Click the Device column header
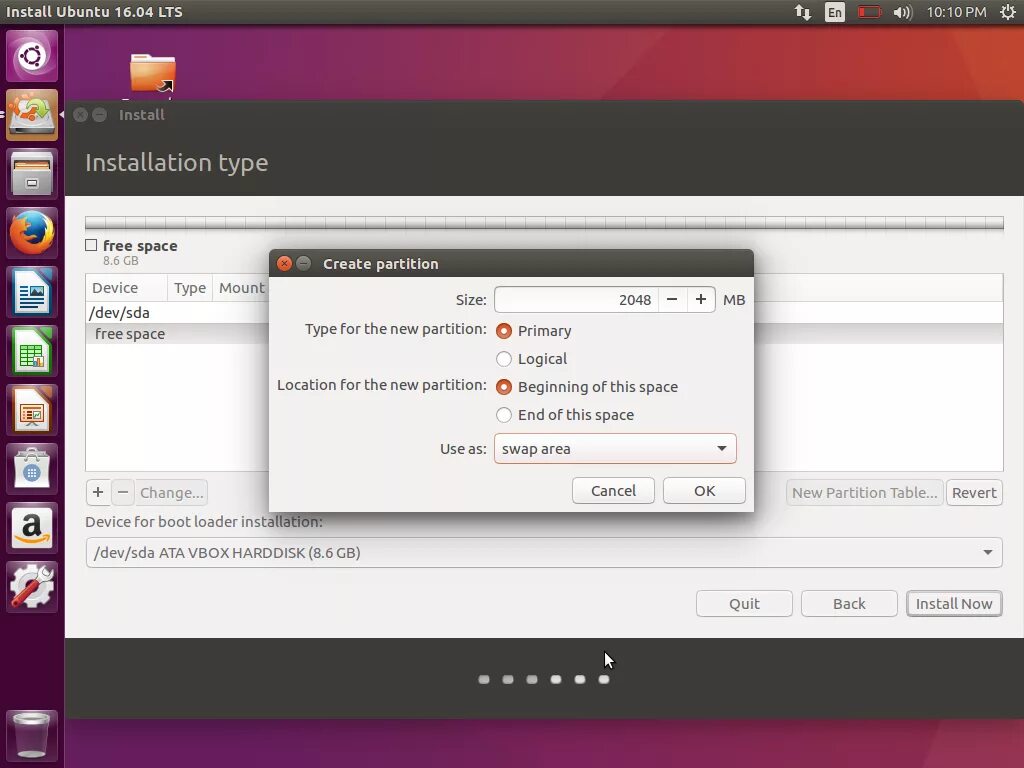The height and width of the screenshot is (768, 1024). pos(127,288)
